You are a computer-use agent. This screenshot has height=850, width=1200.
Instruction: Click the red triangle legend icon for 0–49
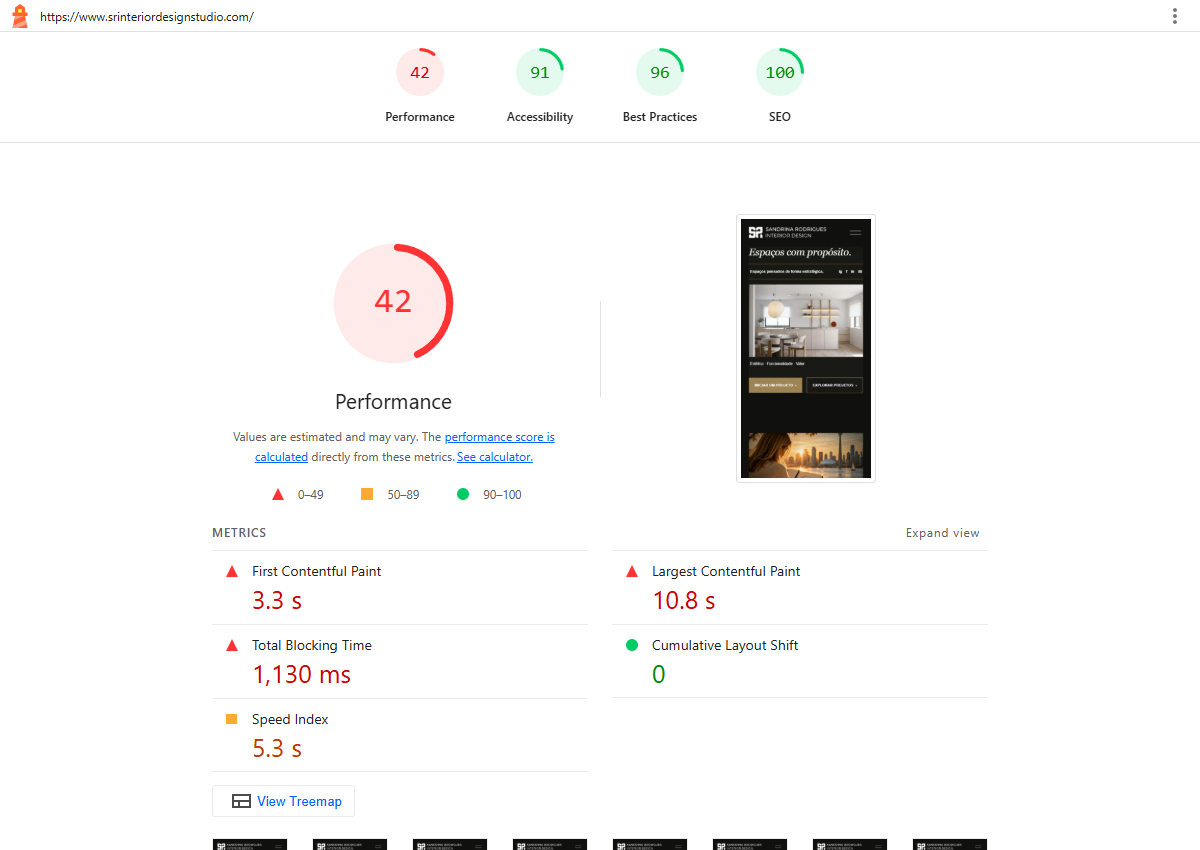point(278,494)
